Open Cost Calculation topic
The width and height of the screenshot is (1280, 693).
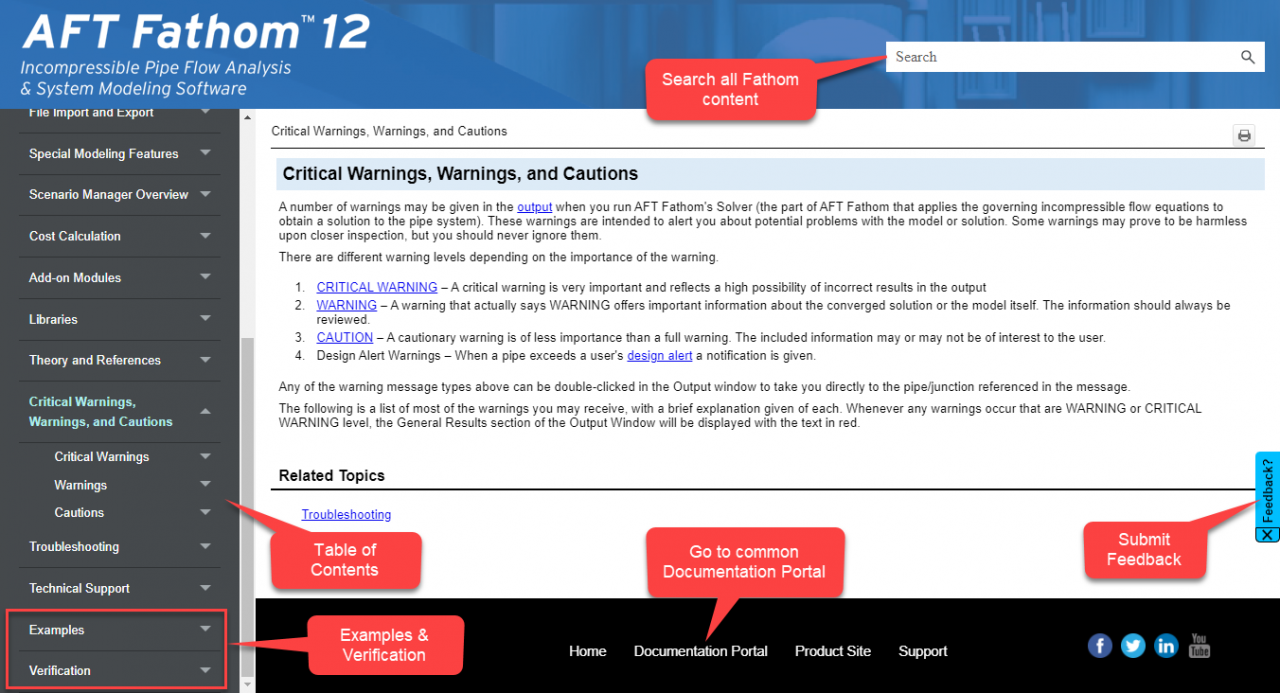coord(75,236)
